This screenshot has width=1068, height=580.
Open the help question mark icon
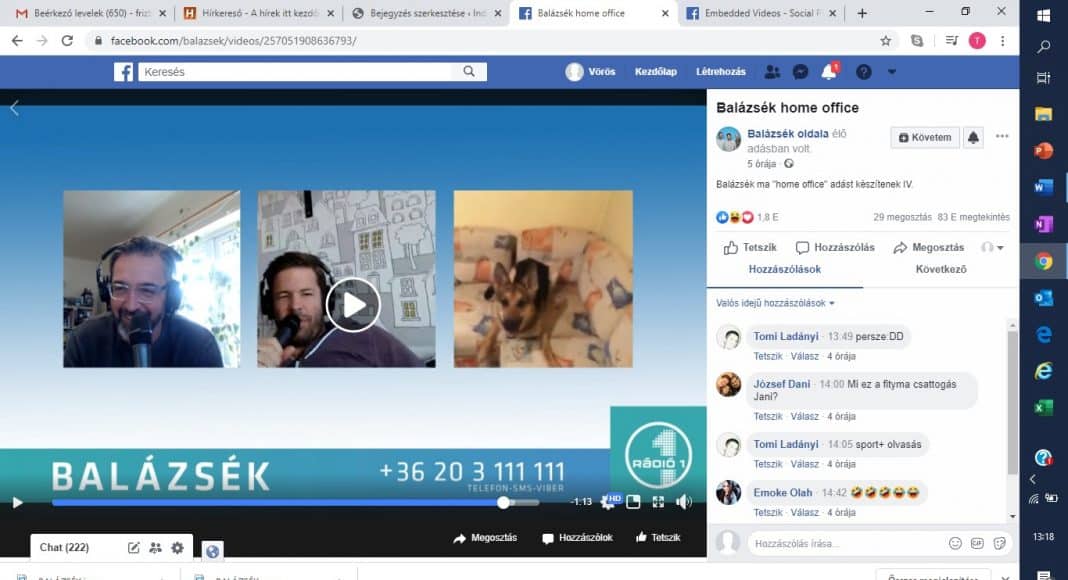coord(864,71)
